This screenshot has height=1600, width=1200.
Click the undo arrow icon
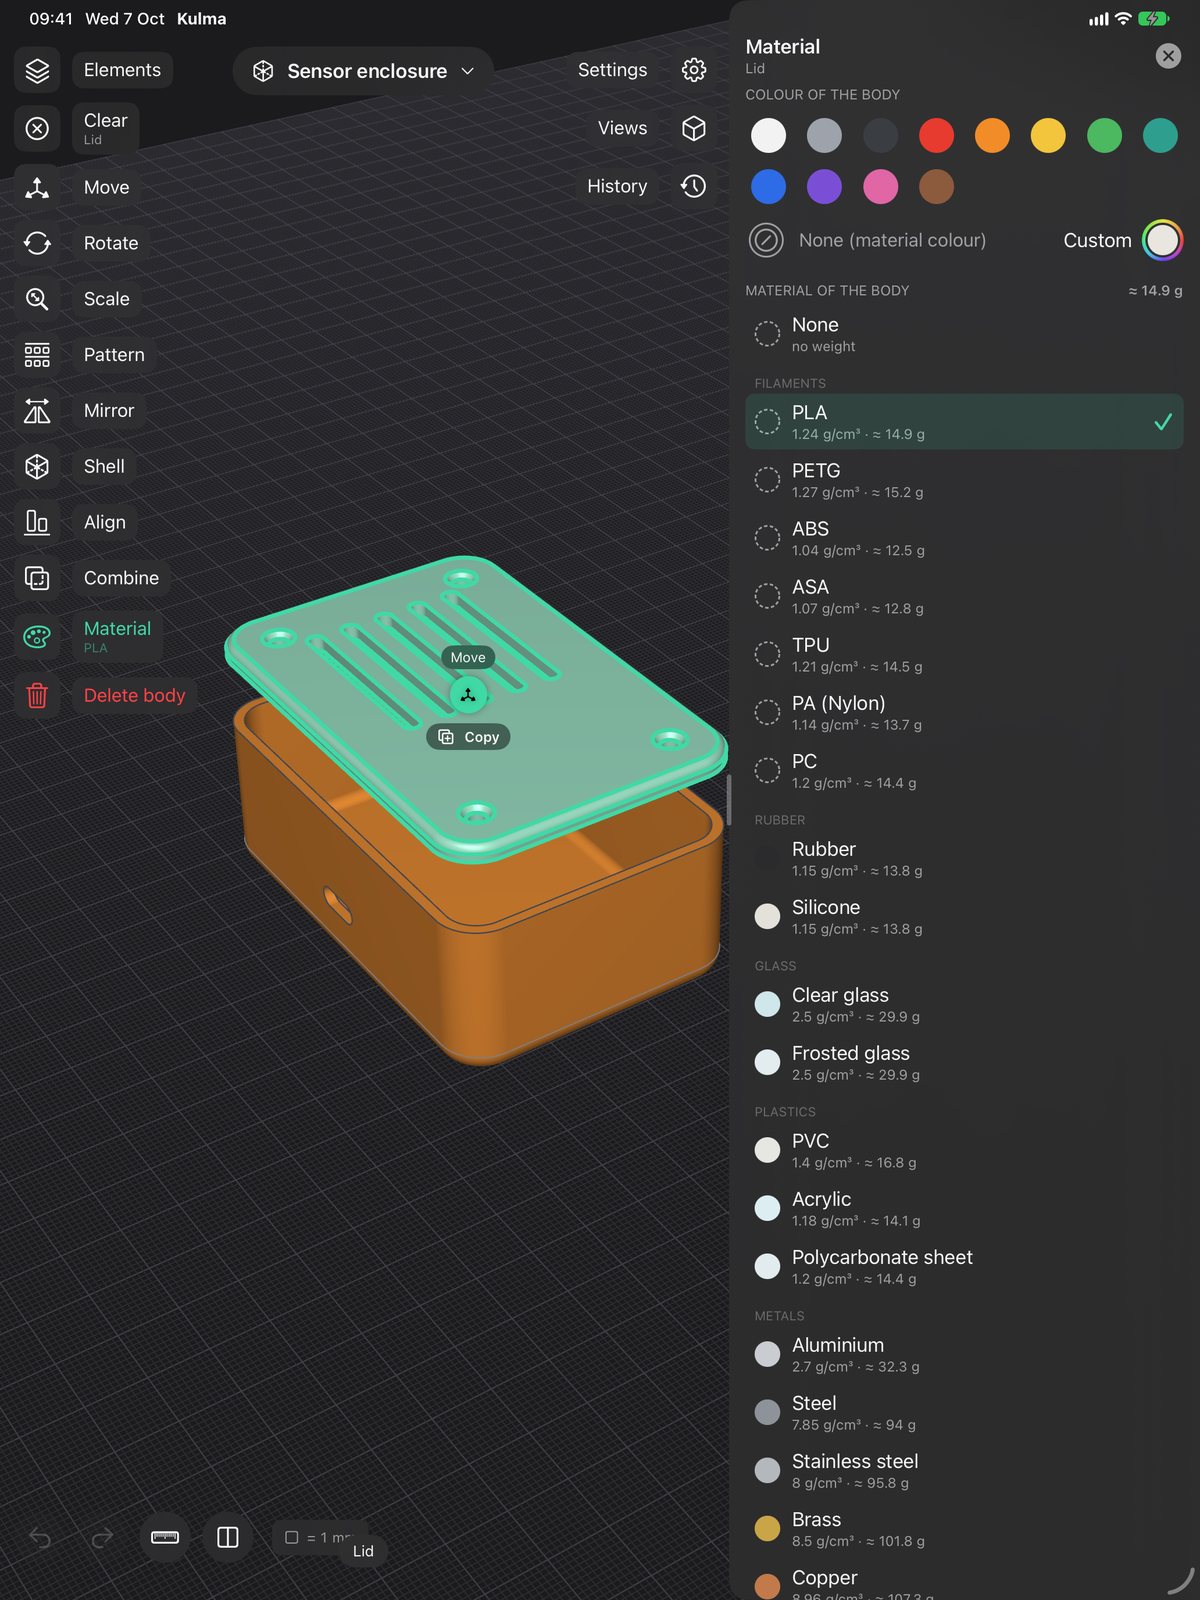(x=40, y=1538)
